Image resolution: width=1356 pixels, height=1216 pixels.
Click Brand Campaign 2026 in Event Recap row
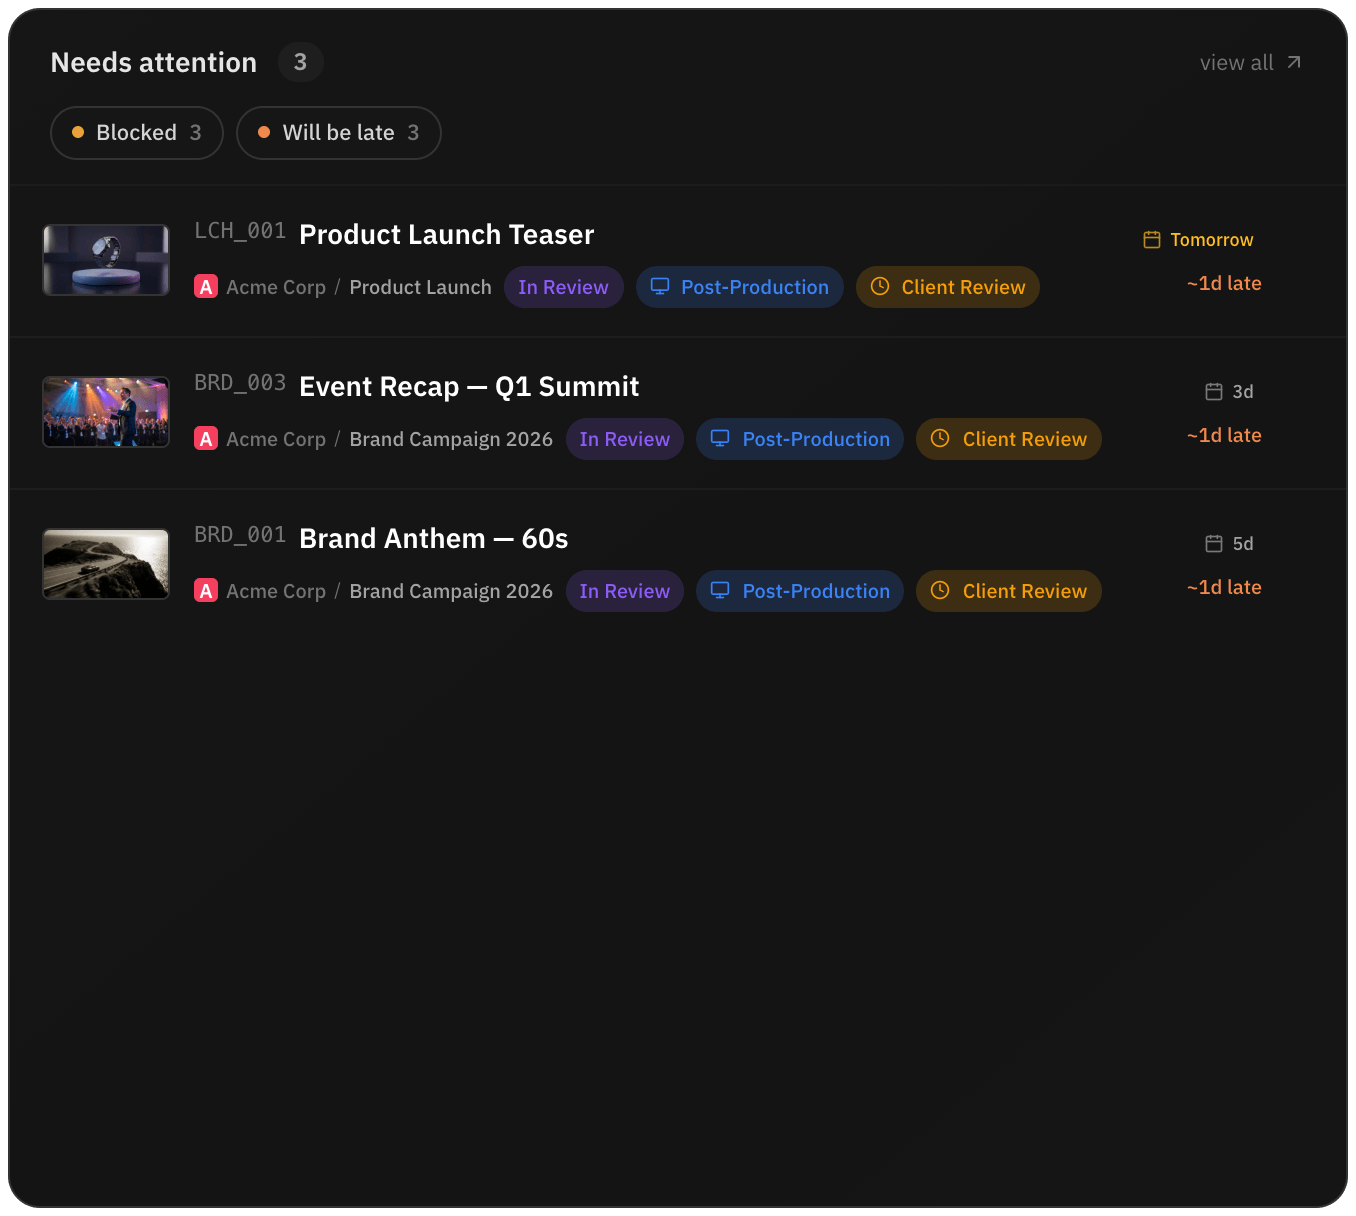click(x=451, y=439)
